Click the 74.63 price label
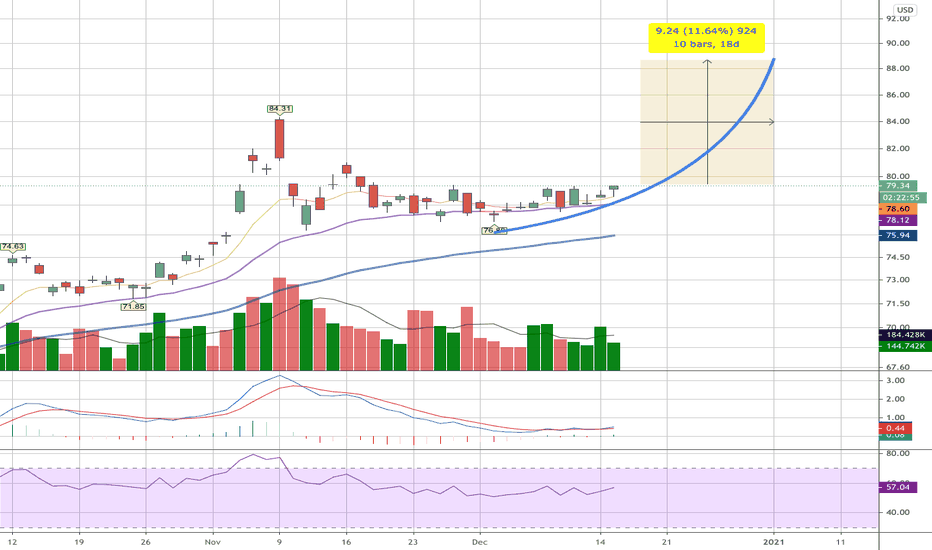Screen dimensions: 932x550 tap(12, 246)
